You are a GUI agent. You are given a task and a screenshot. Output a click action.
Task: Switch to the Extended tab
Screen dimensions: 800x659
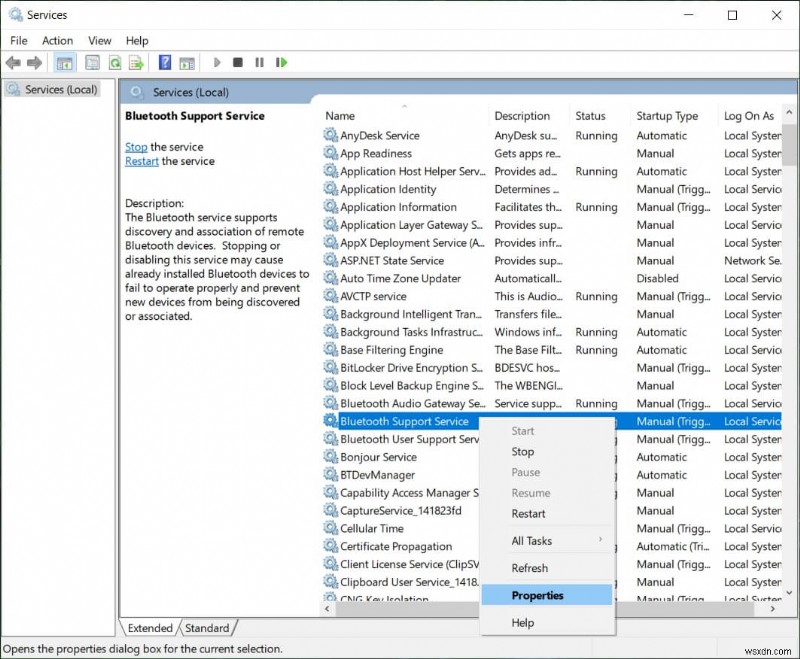point(150,628)
